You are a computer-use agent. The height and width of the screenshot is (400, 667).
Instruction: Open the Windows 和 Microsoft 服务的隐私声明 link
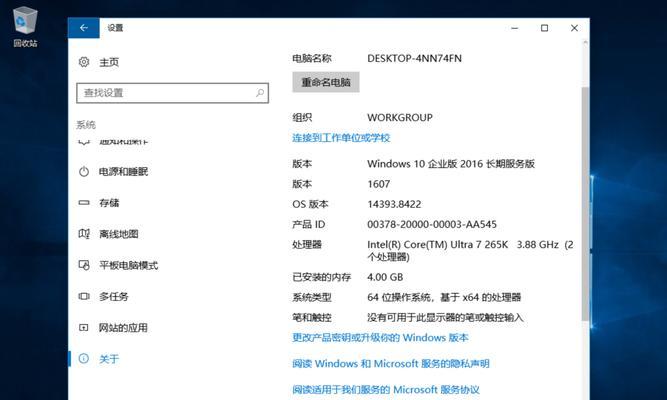tap(391, 364)
